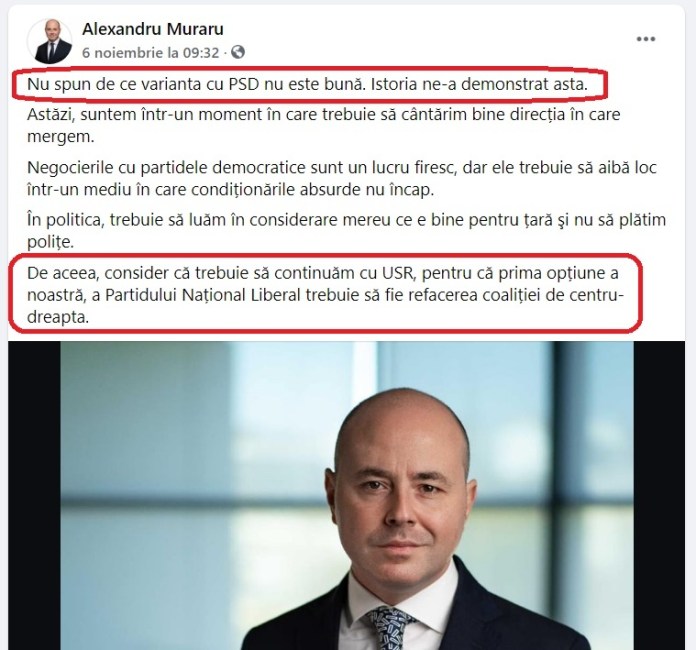
Task: Click the sentence 'Istoria ne-a demonstrat asta.'
Action: [x=479, y=84]
